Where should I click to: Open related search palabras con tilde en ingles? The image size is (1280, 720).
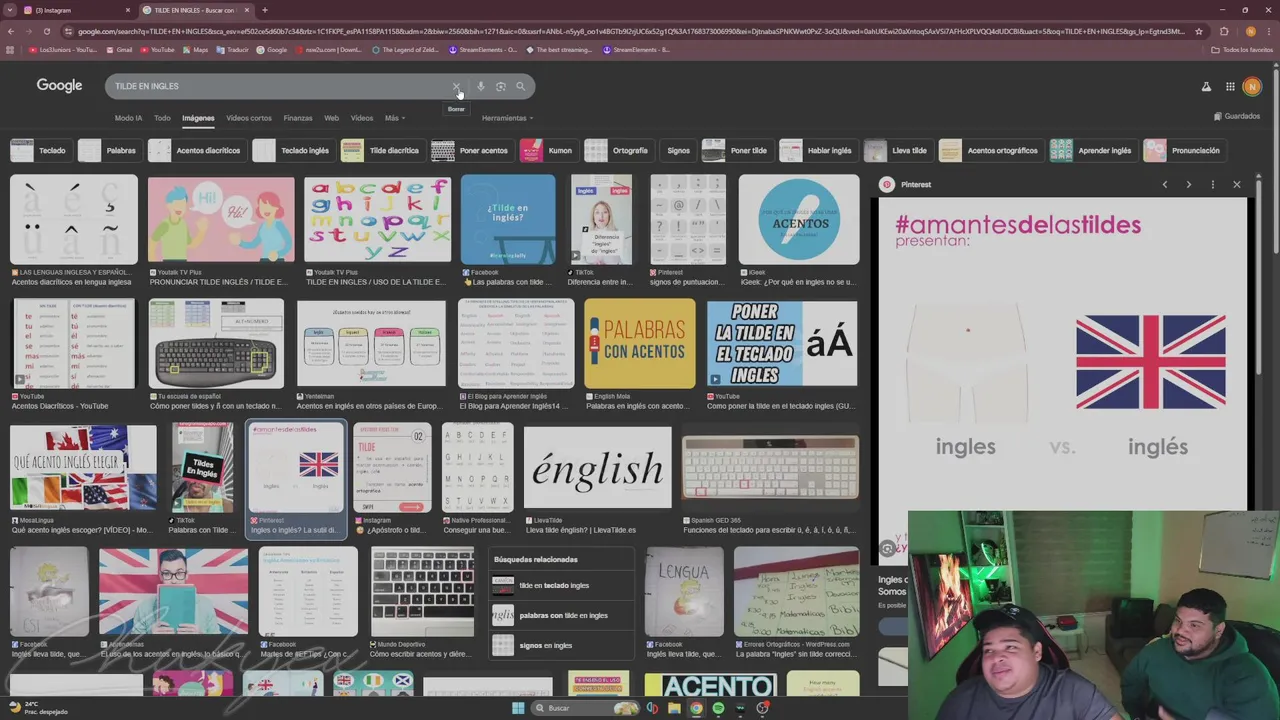click(562, 616)
